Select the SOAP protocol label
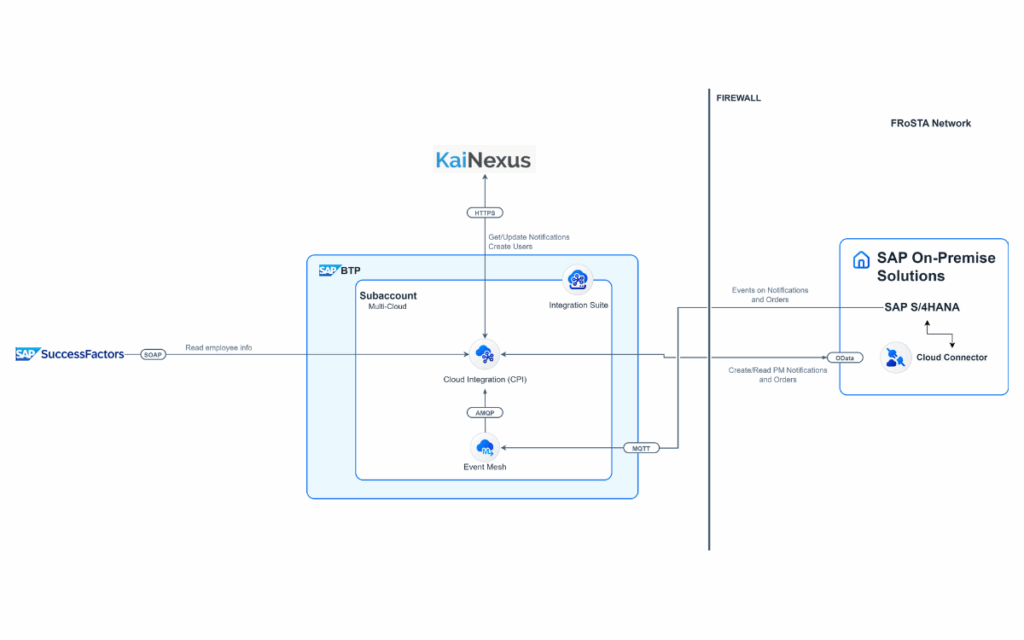Screen dimensions: 1024x640 [x=153, y=355]
